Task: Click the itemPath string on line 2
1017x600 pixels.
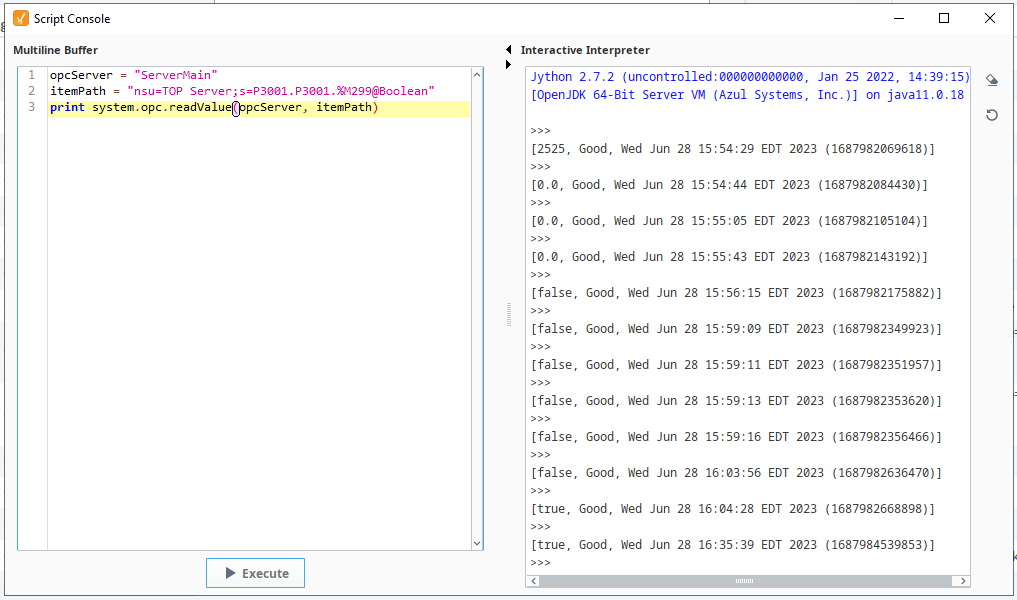Action: (281, 91)
